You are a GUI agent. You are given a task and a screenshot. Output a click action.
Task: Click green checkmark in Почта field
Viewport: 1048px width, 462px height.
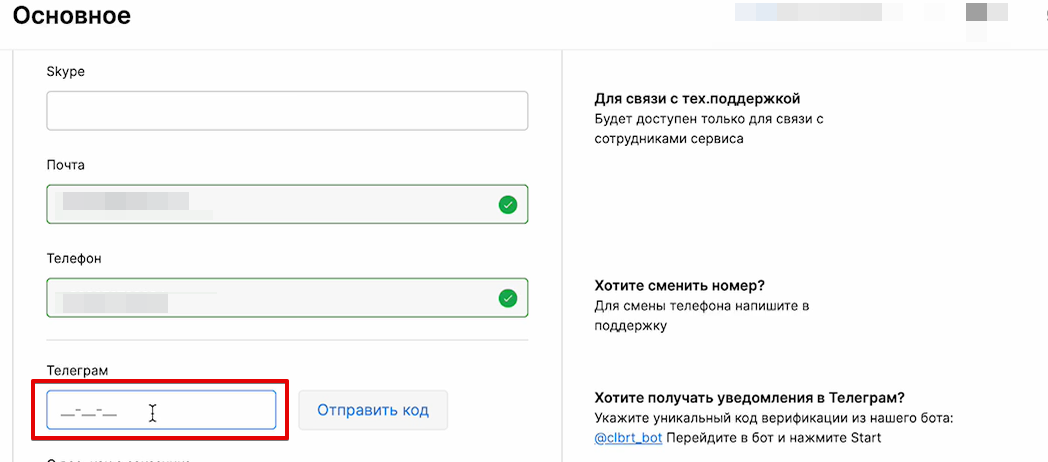pos(508,205)
